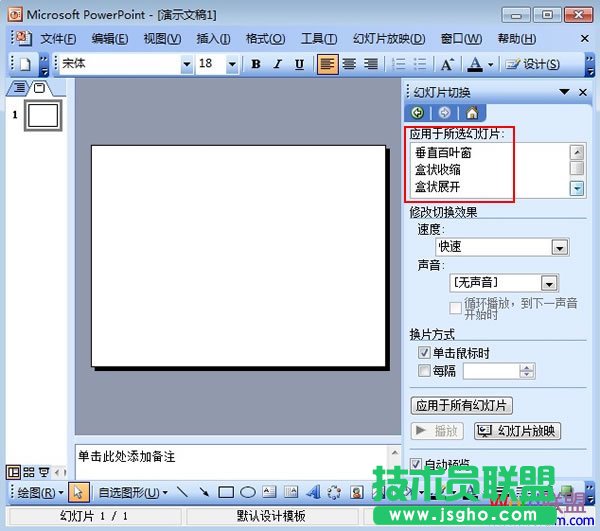Toggle bold formatting in the toolbar
Viewport: 600px width, 531px height.
pyautogui.click(x=255, y=64)
